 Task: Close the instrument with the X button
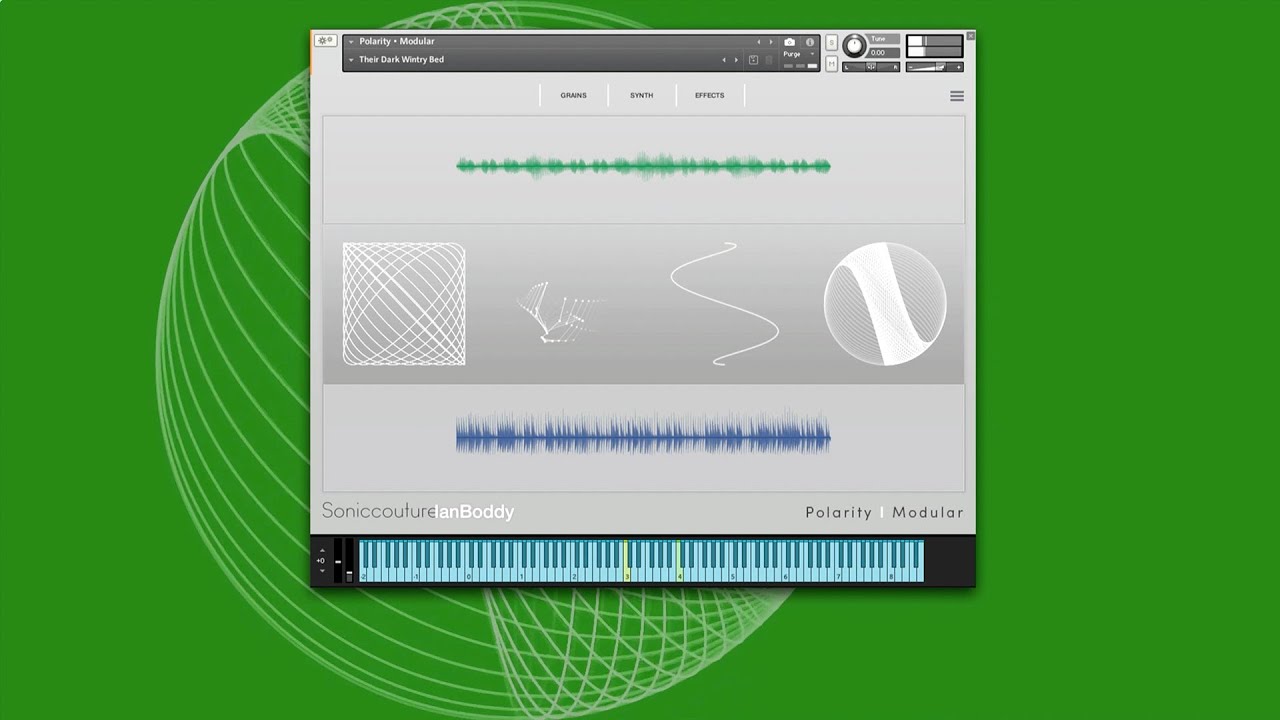tap(970, 36)
